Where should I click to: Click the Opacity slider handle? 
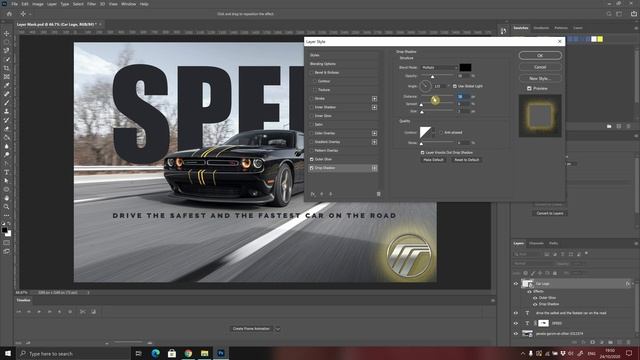[433, 77]
